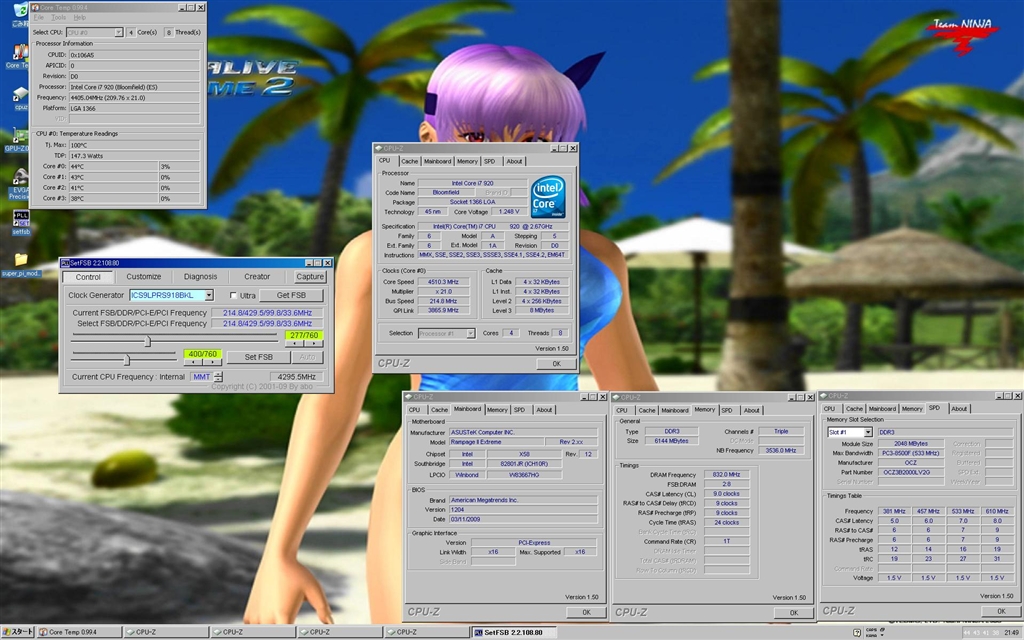Enable the Ultra checkbox in SetFSB
The height and width of the screenshot is (640, 1024).
pyautogui.click(x=233, y=295)
